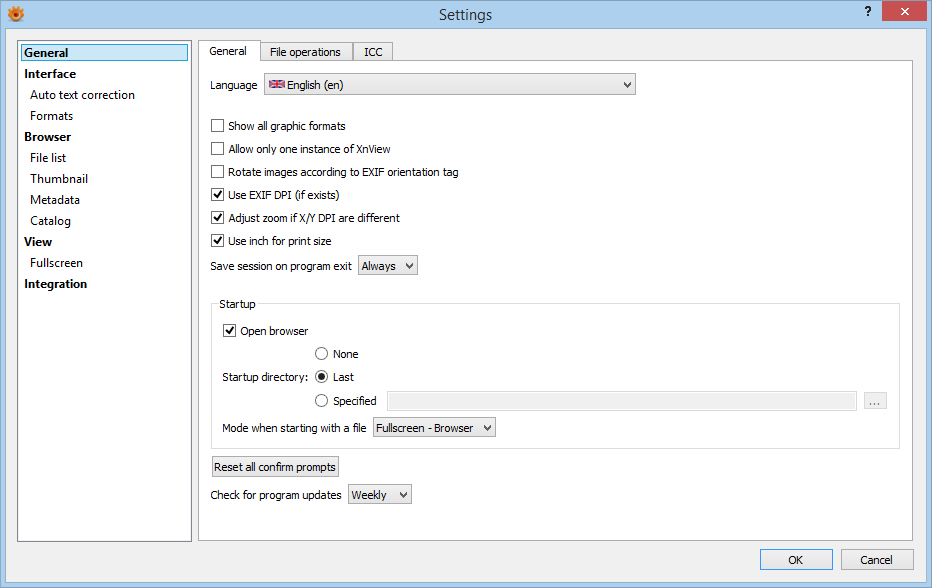Open Check for program updates dropdown
Viewport: 932px width, 588px height.
pyautogui.click(x=379, y=495)
